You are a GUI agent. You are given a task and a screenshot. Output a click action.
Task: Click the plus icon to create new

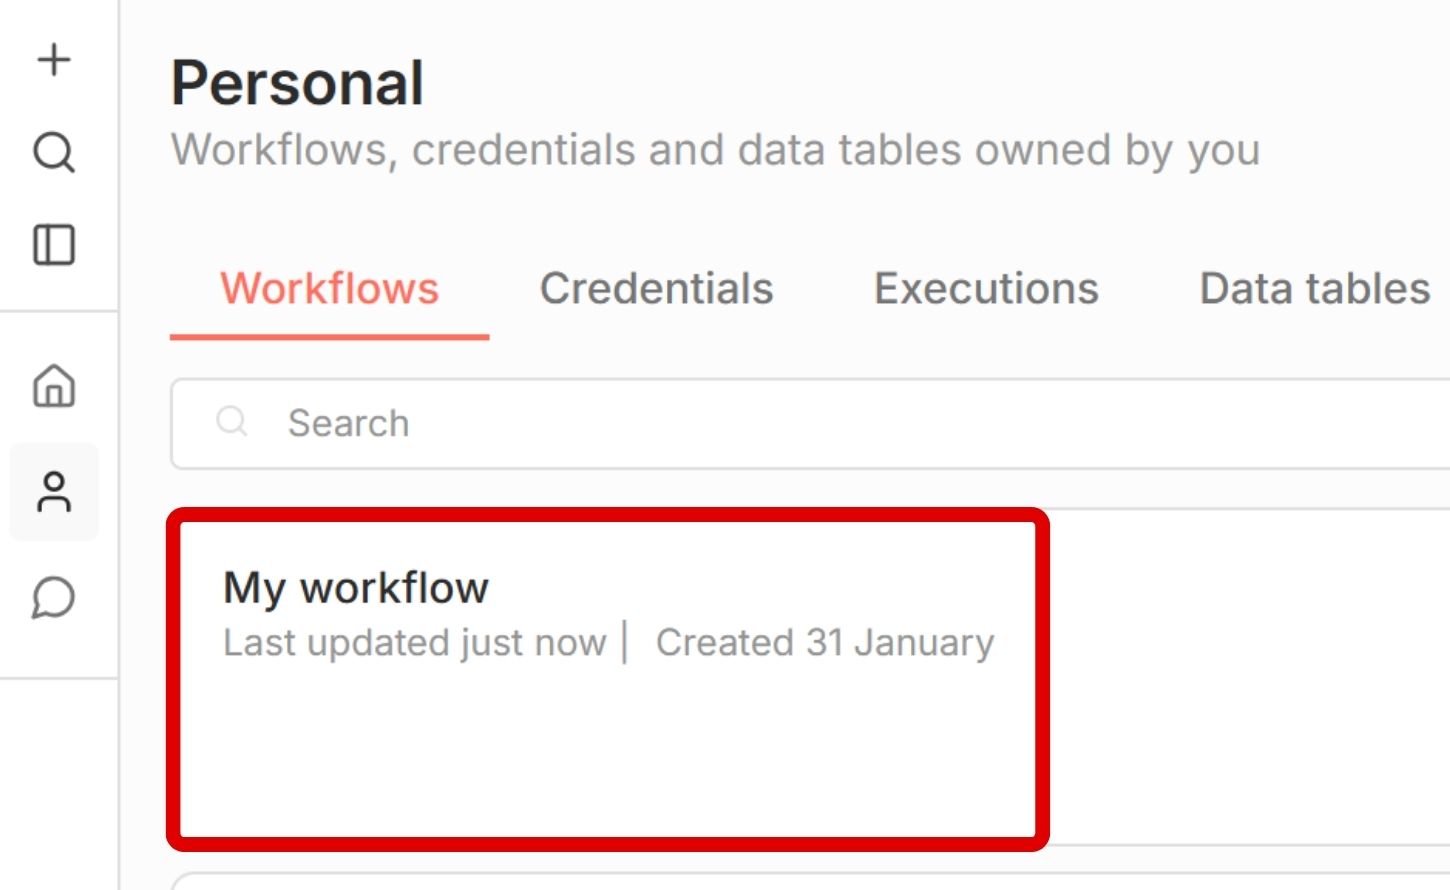54,60
